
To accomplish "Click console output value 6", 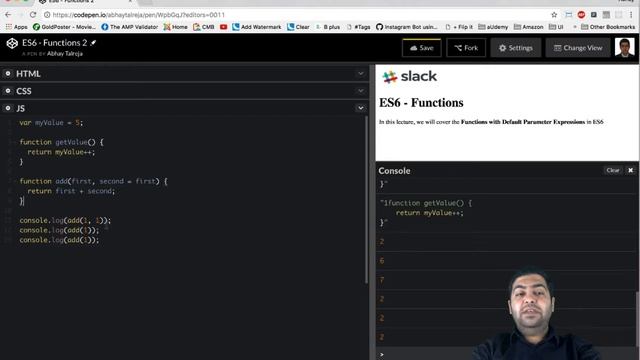I will pyautogui.click(x=382, y=260).
